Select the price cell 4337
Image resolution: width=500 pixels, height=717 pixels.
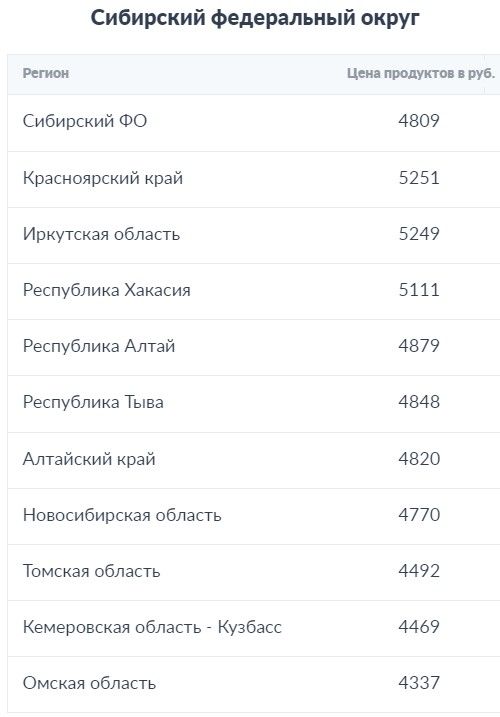[419, 683]
